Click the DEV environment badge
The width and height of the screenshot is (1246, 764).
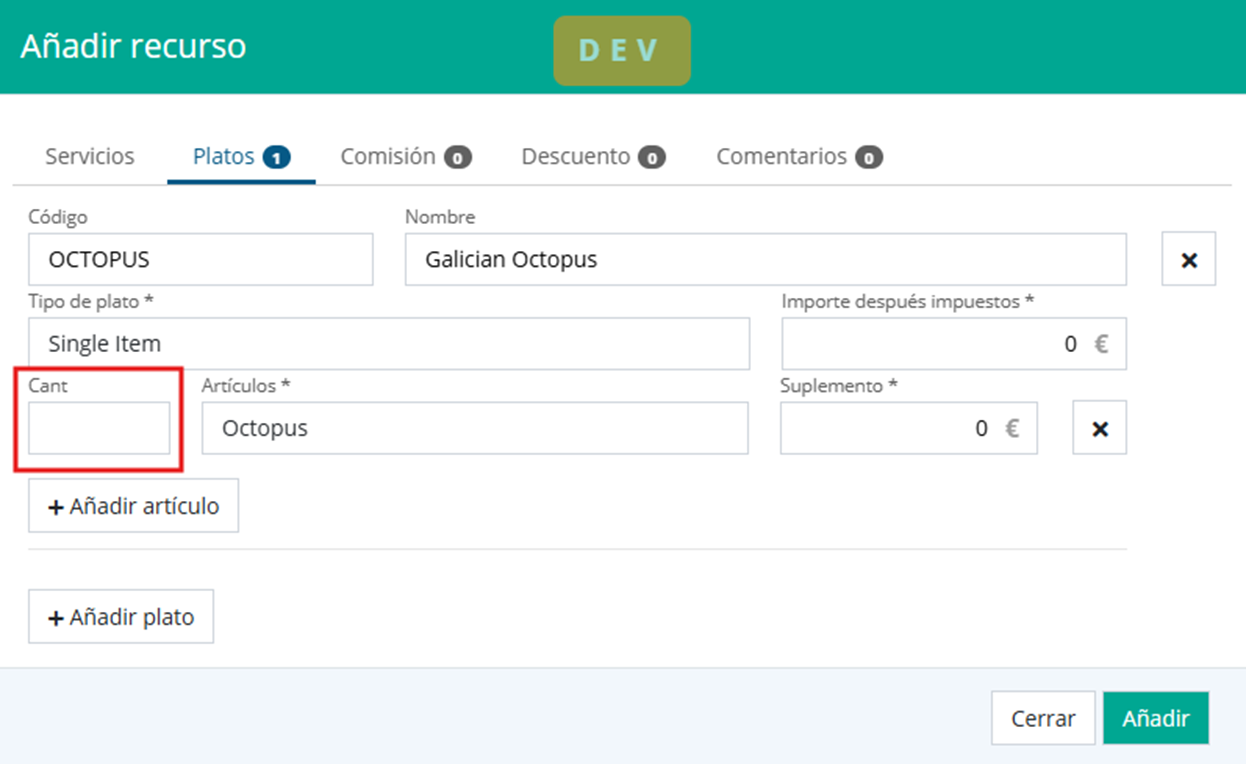click(622, 51)
